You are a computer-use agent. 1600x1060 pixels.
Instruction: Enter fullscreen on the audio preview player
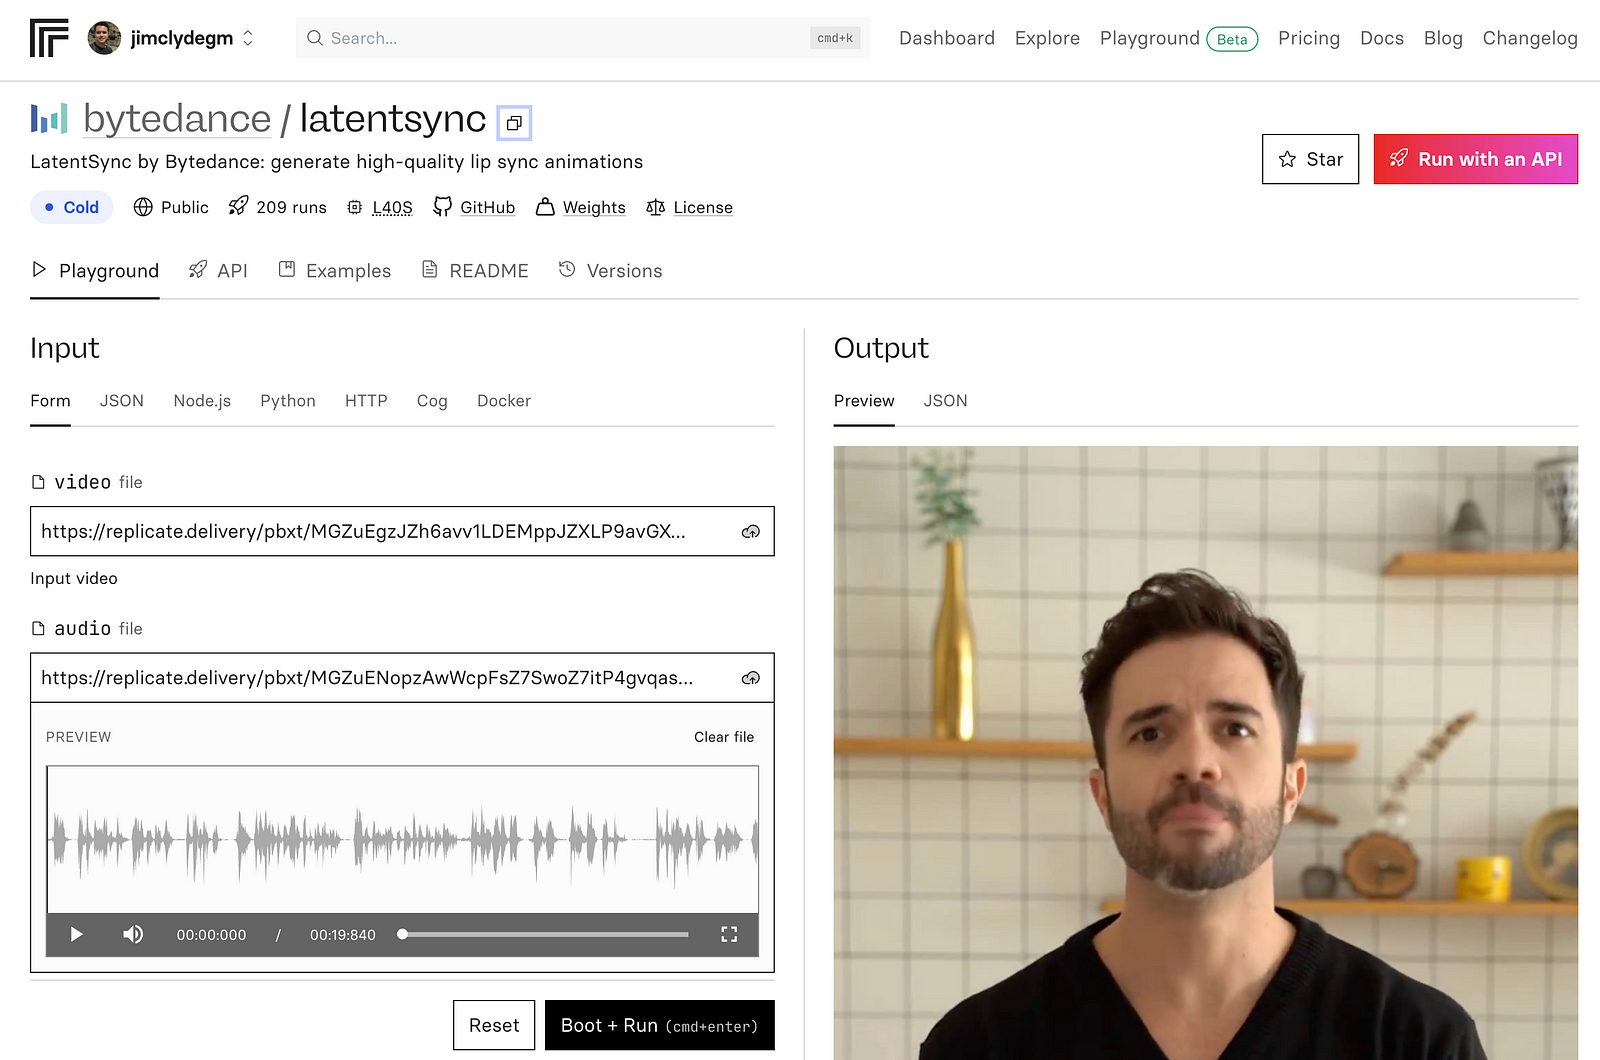(x=729, y=933)
